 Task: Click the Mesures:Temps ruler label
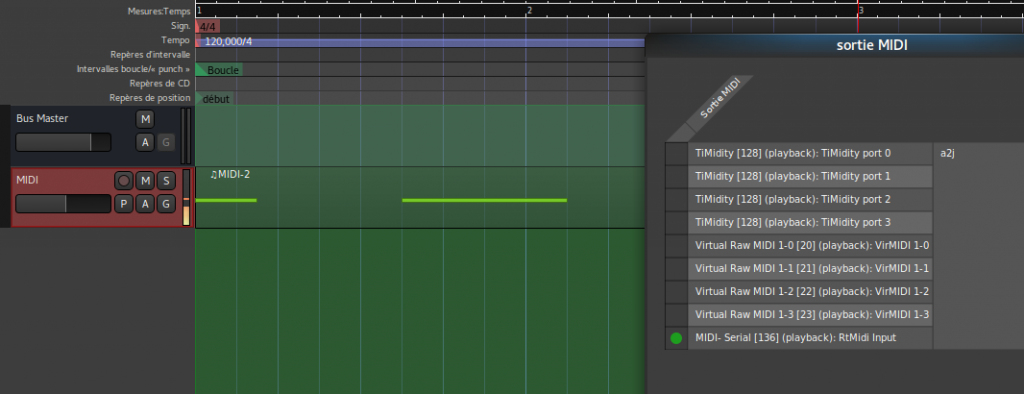click(x=160, y=11)
